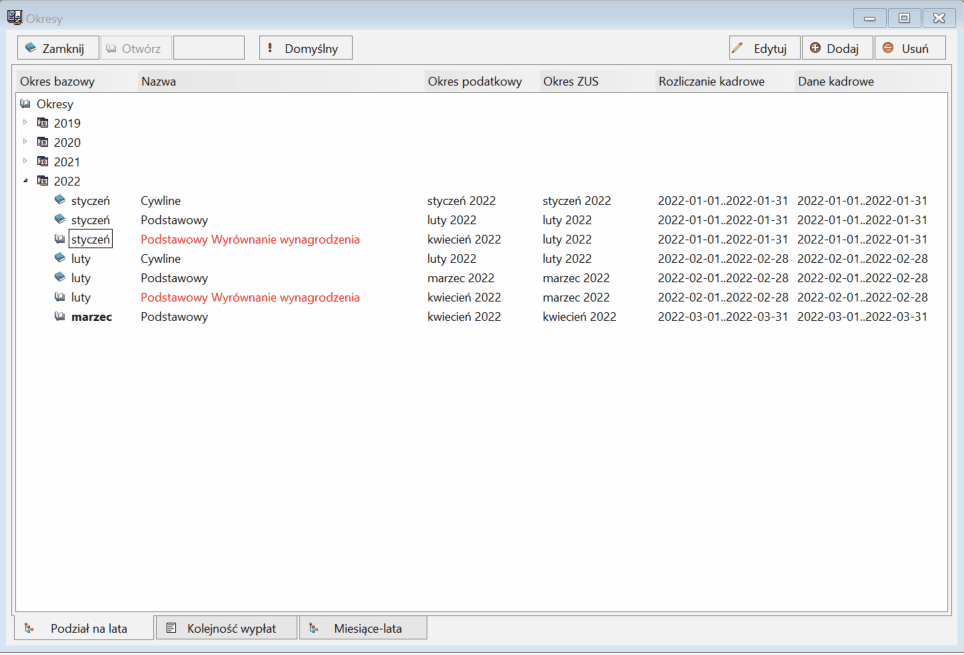Select the 2021 tree item label
Image resolution: width=964 pixels, height=655 pixels.
point(67,162)
